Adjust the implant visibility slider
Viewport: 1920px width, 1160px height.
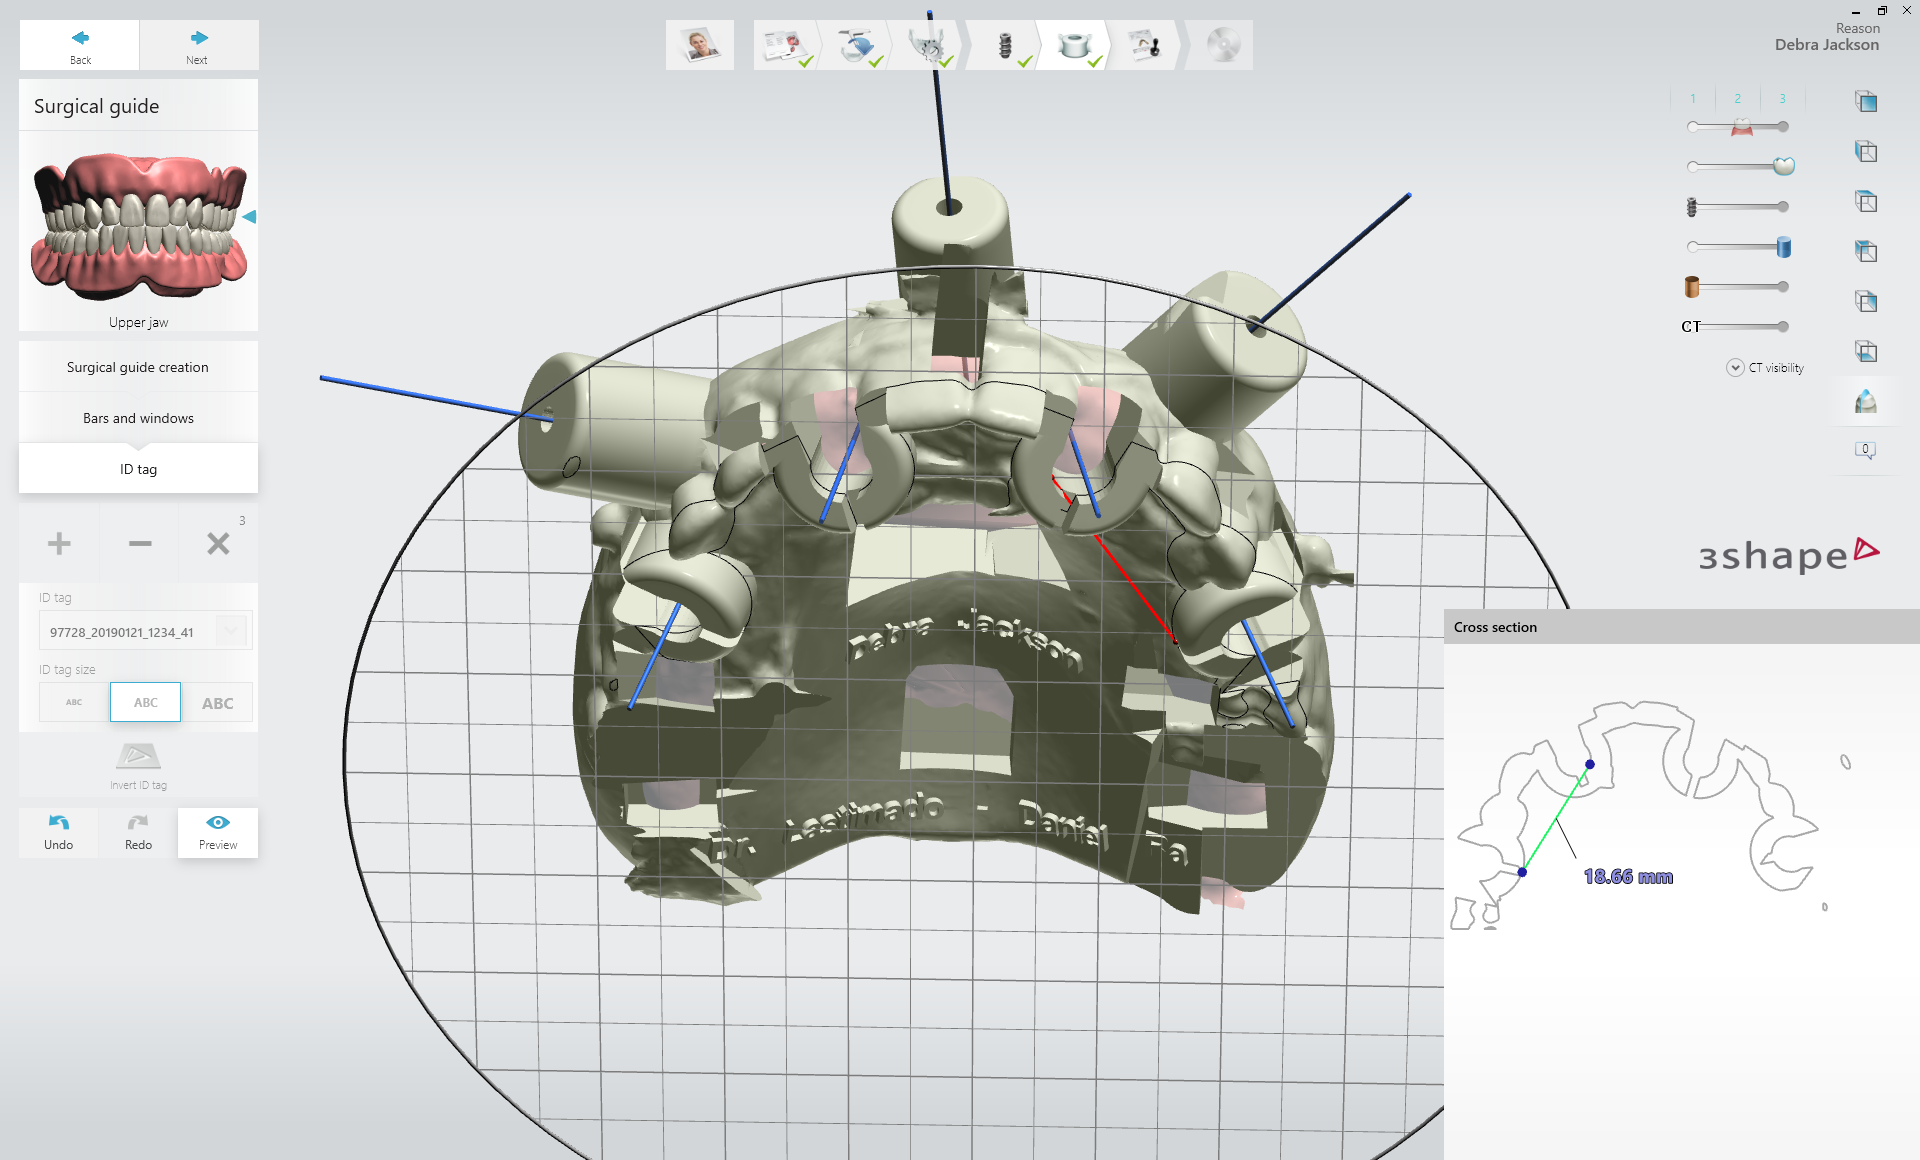(x=1738, y=207)
